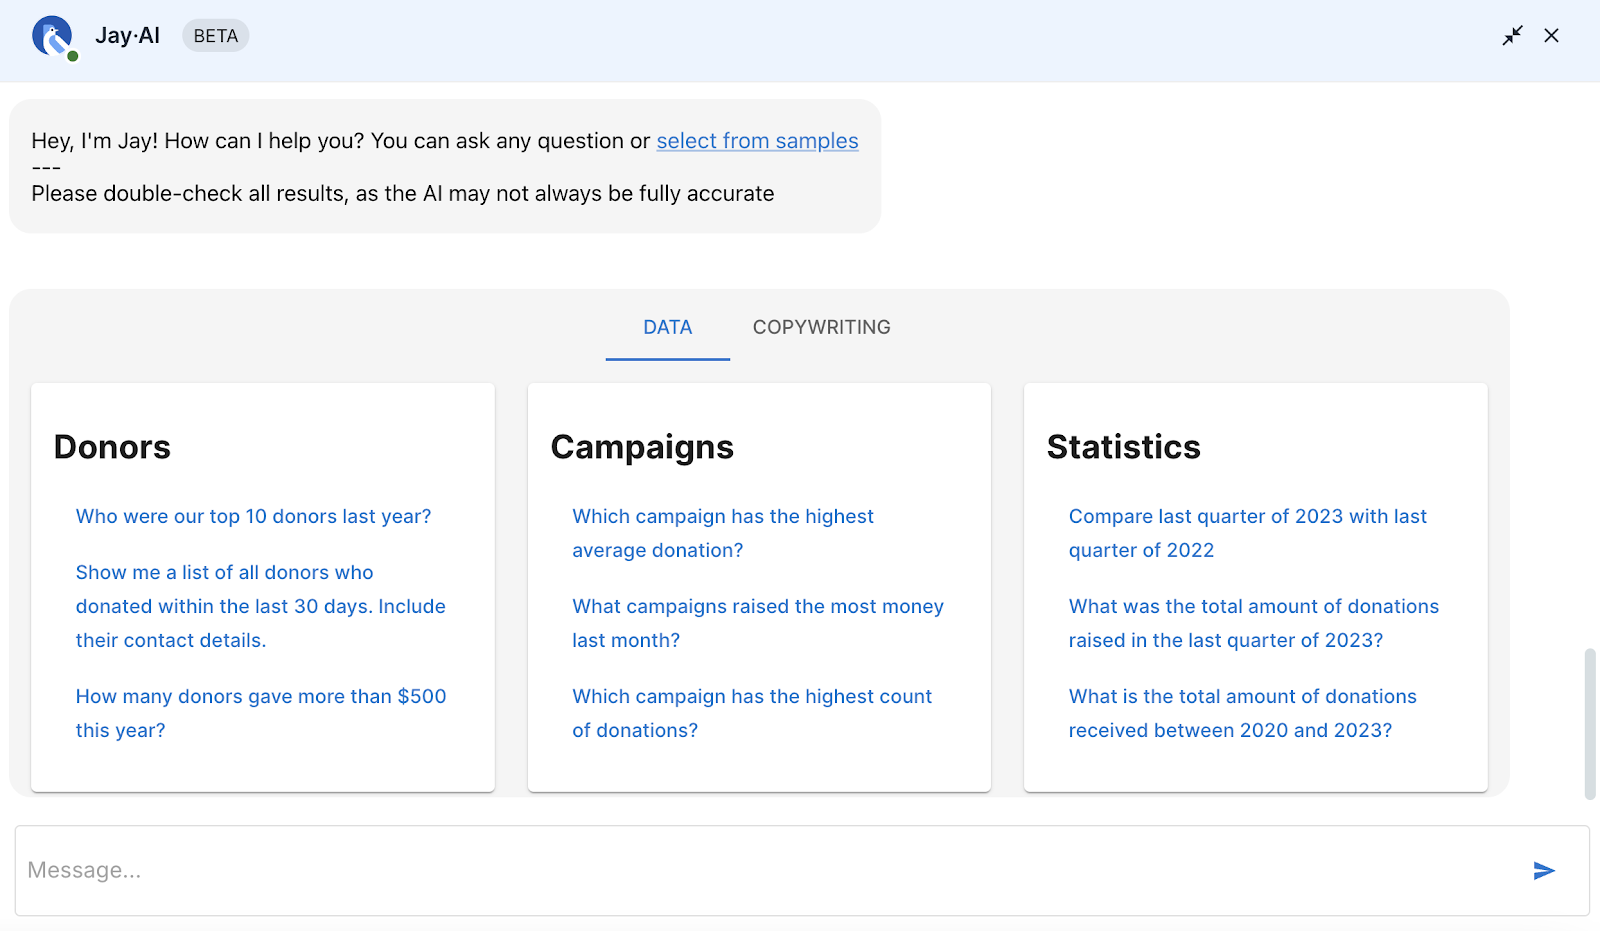Choose 'How many donors gave more than $500'
Image resolution: width=1600 pixels, height=931 pixels.
coord(261,713)
